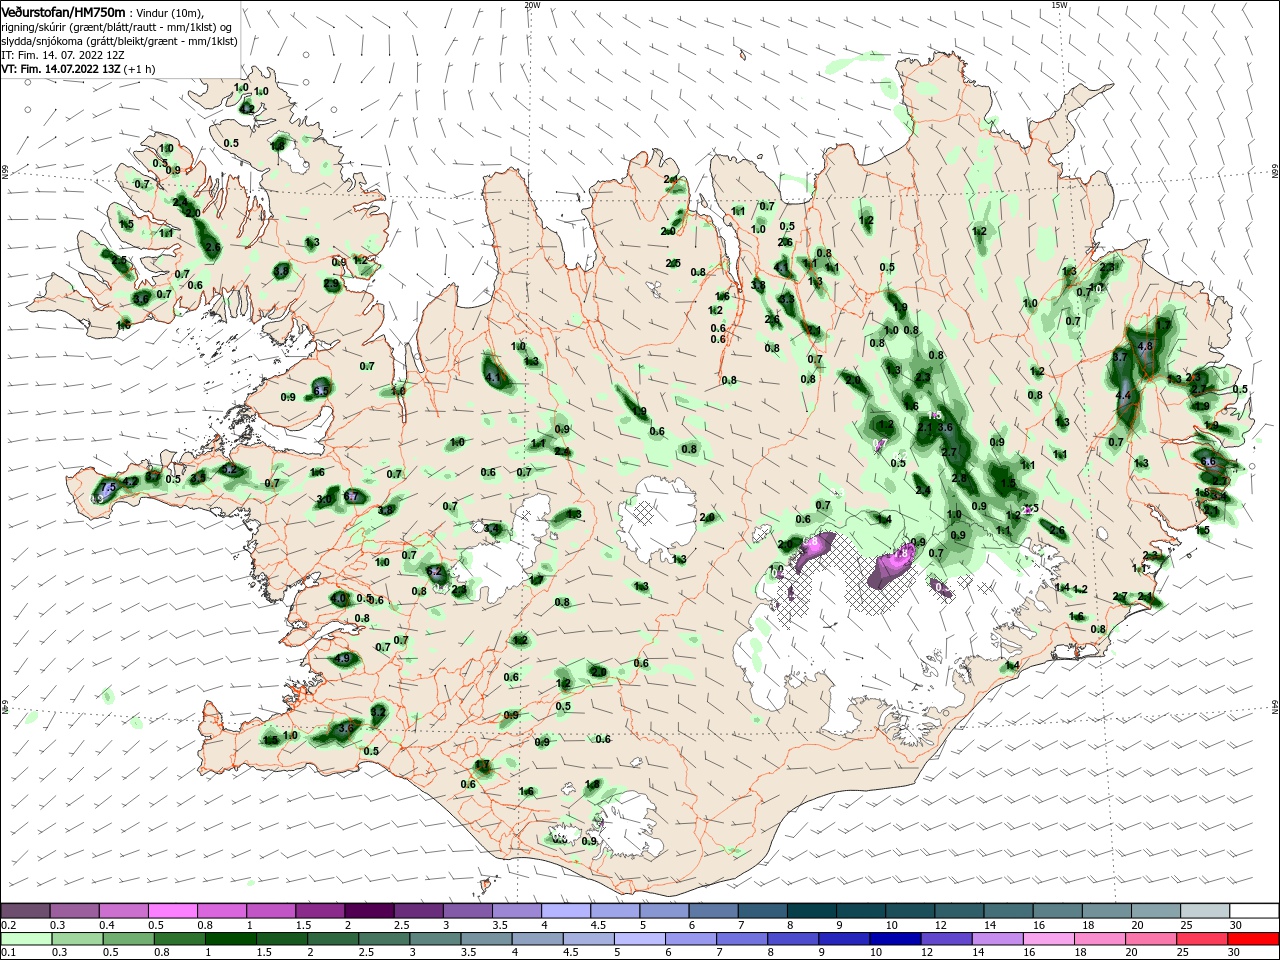1280x960 pixels.
Task: Click the dusky purple first snow-scale swatch at 0.2
Action: [x=25, y=911]
